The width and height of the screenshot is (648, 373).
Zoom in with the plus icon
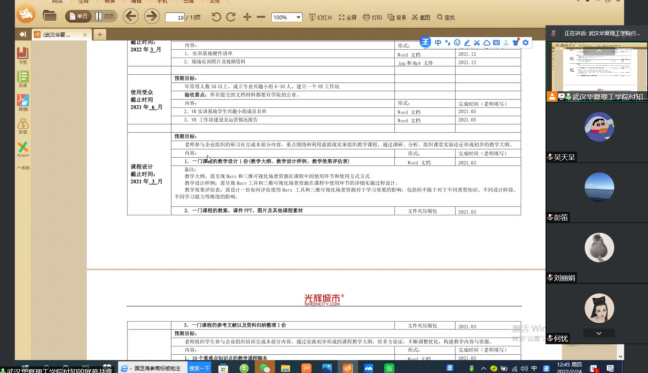pyautogui.click(x=247, y=17)
